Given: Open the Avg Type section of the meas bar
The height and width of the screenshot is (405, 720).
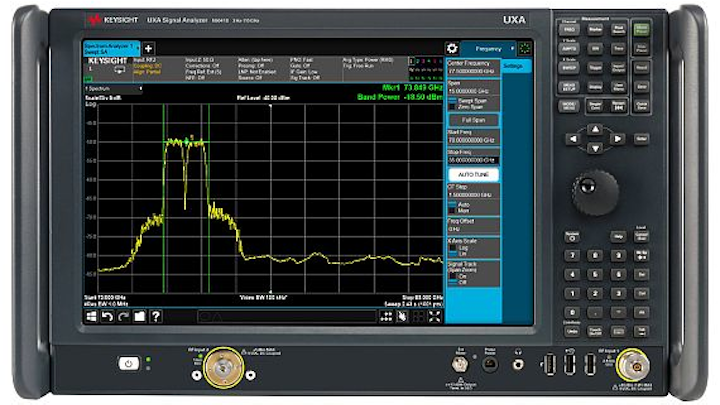Looking at the screenshot, I should click(374, 69).
